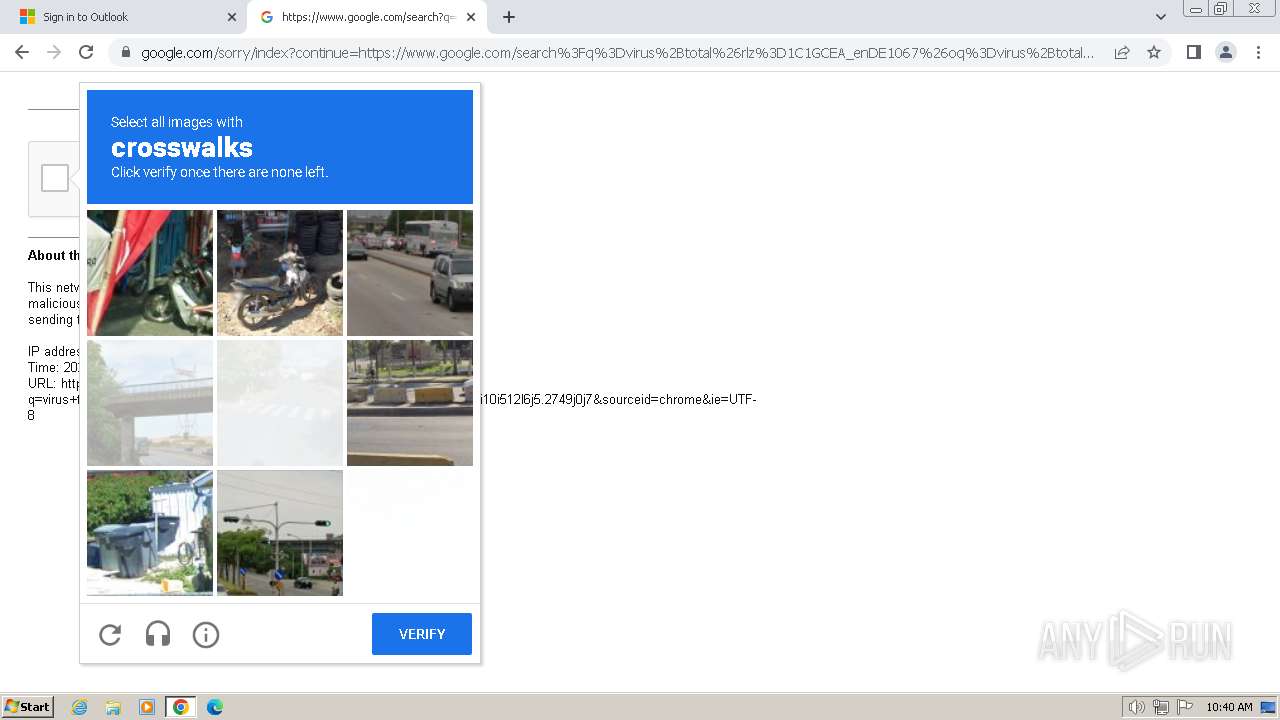The width and height of the screenshot is (1280, 720).
Task: Select the traffic light pole tile
Action: click(x=280, y=533)
